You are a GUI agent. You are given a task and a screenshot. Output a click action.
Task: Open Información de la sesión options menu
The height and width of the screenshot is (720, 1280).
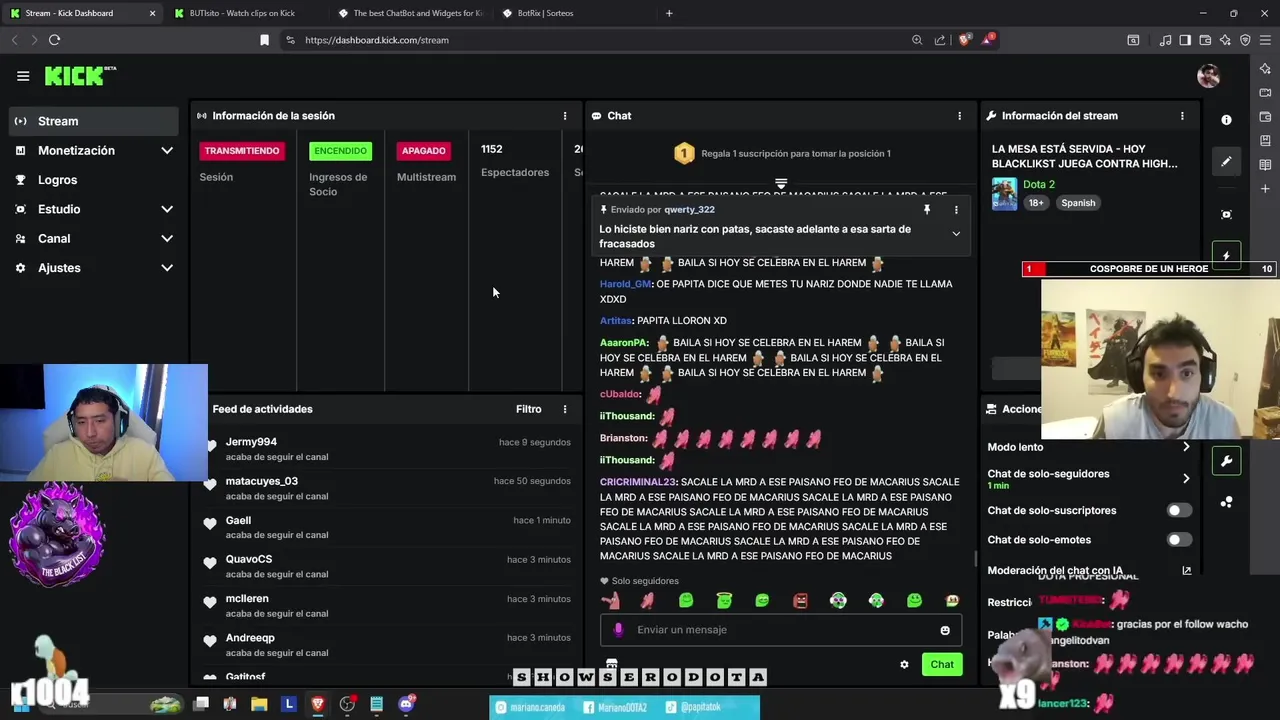click(565, 116)
